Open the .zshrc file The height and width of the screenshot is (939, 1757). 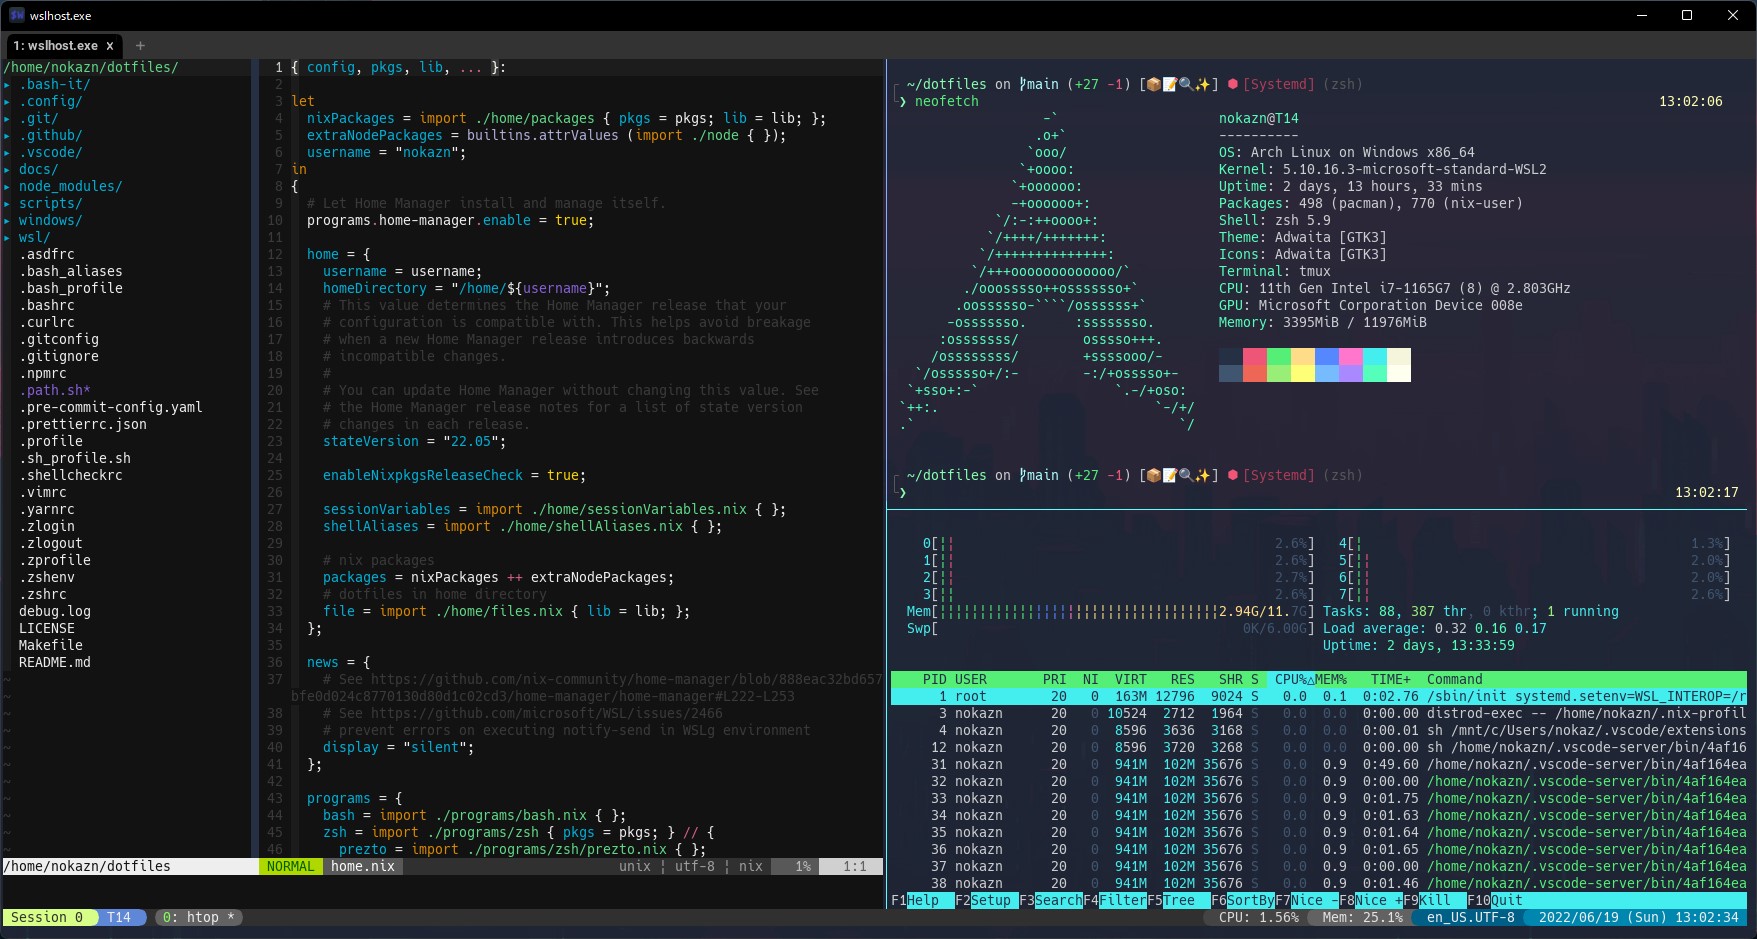tap(43, 594)
